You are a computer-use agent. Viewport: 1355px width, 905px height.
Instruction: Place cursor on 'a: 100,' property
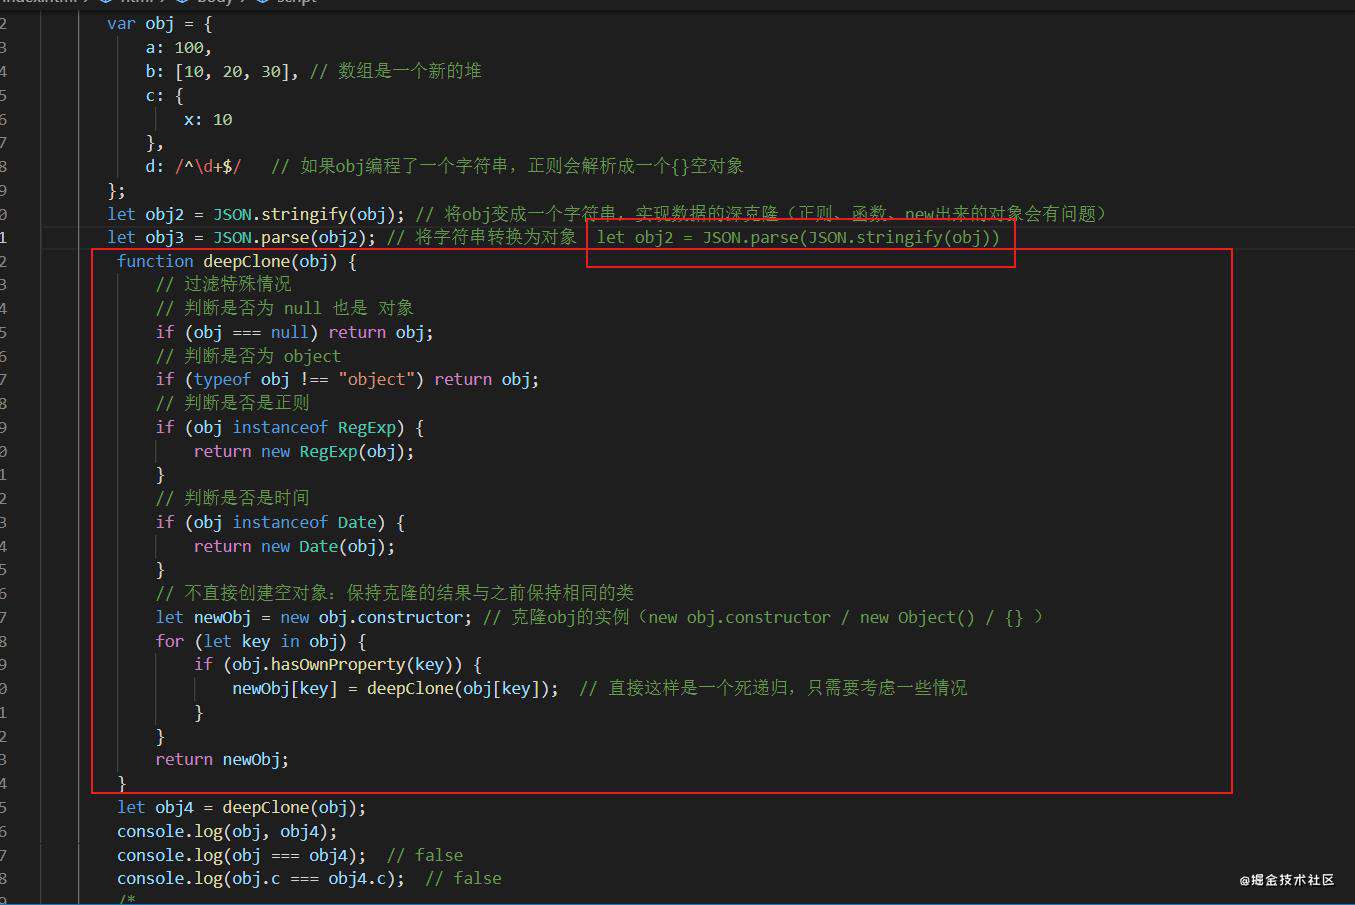click(178, 47)
